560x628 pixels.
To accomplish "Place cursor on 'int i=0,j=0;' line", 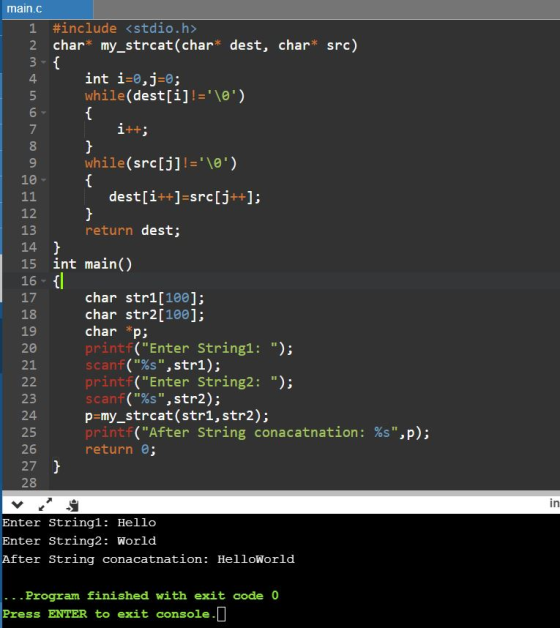I will pos(133,79).
